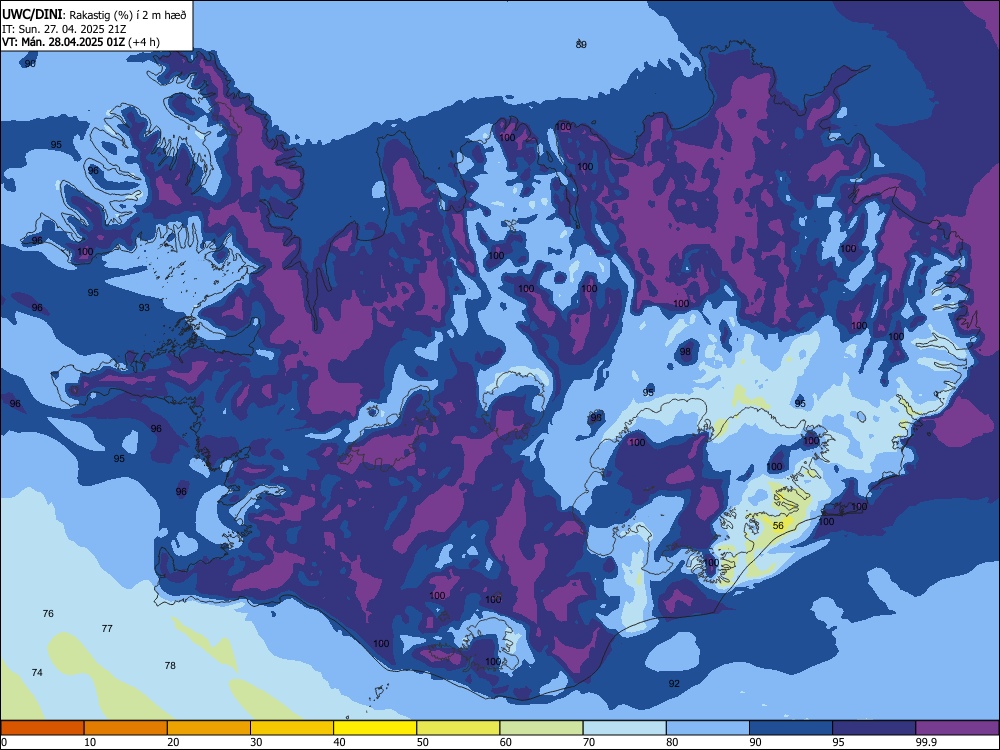This screenshot has height=750, width=1000.
Task: Click the legend tick label "70"
Action: 589,742
